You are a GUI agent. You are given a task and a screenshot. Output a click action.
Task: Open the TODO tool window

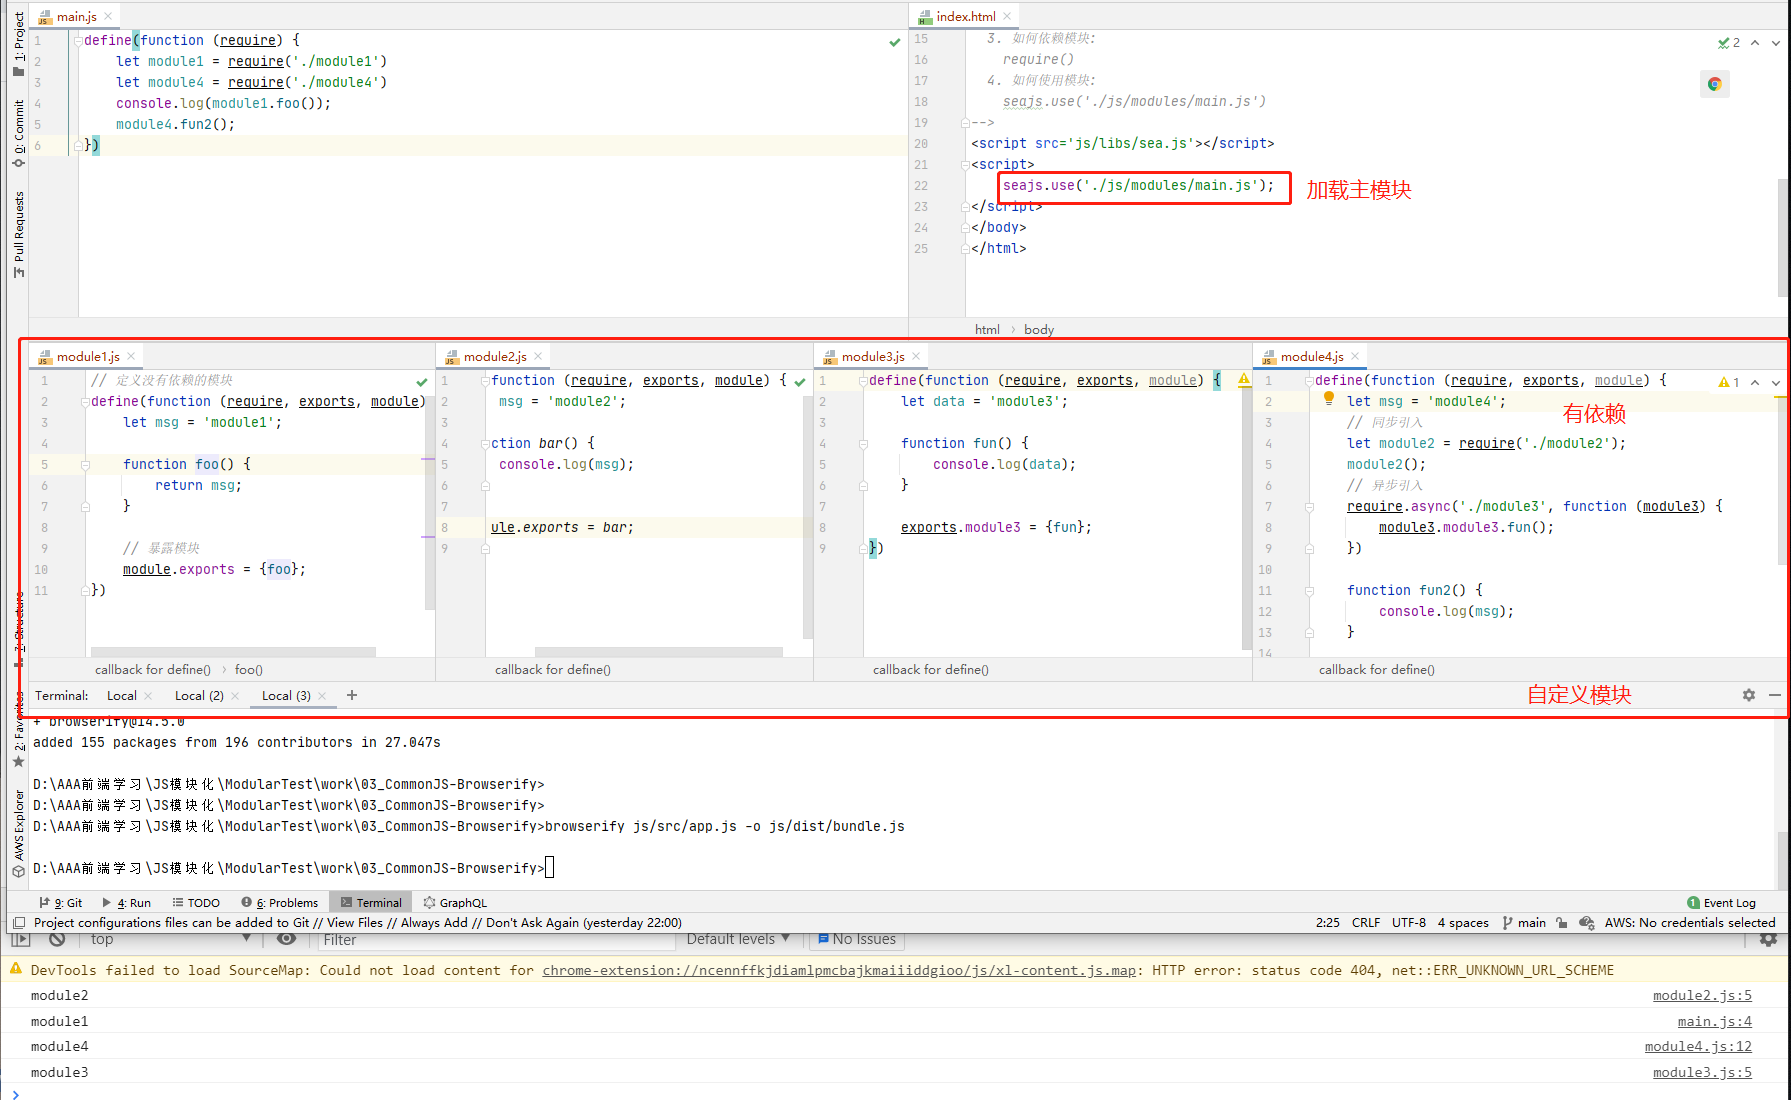pyautogui.click(x=196, y=902)
